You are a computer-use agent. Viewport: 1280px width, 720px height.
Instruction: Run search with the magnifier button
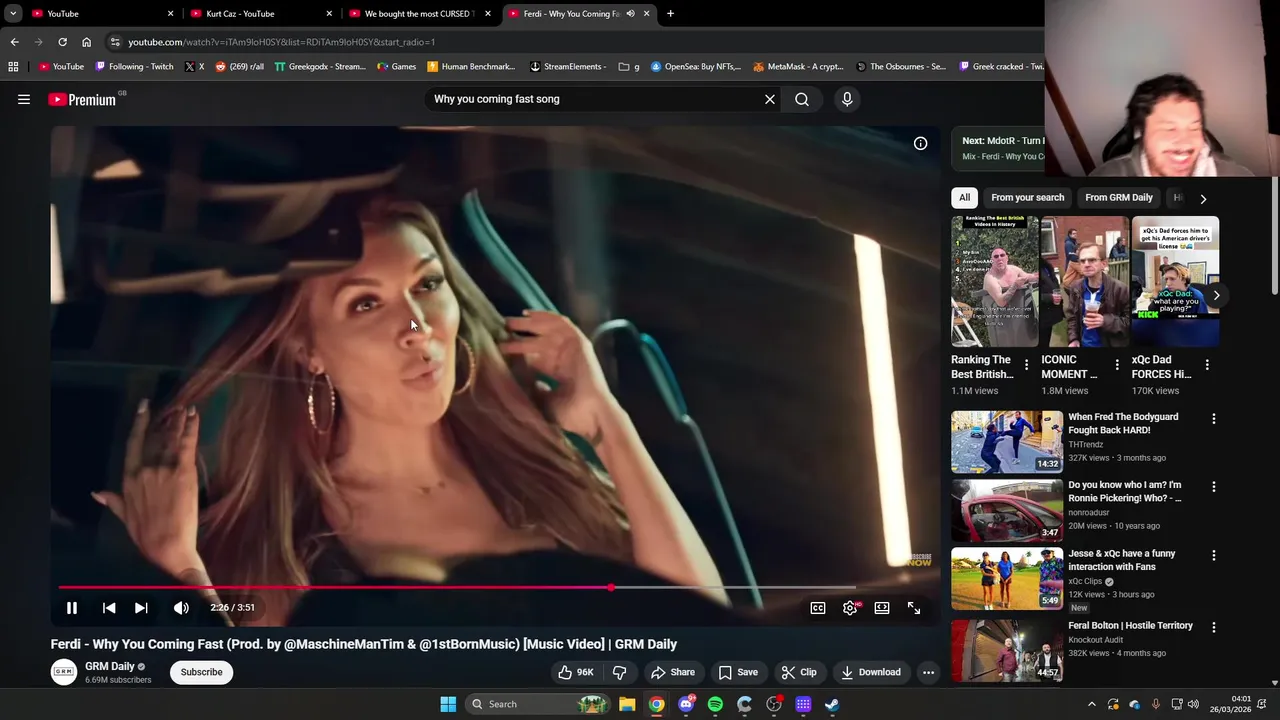click(802, 99)
